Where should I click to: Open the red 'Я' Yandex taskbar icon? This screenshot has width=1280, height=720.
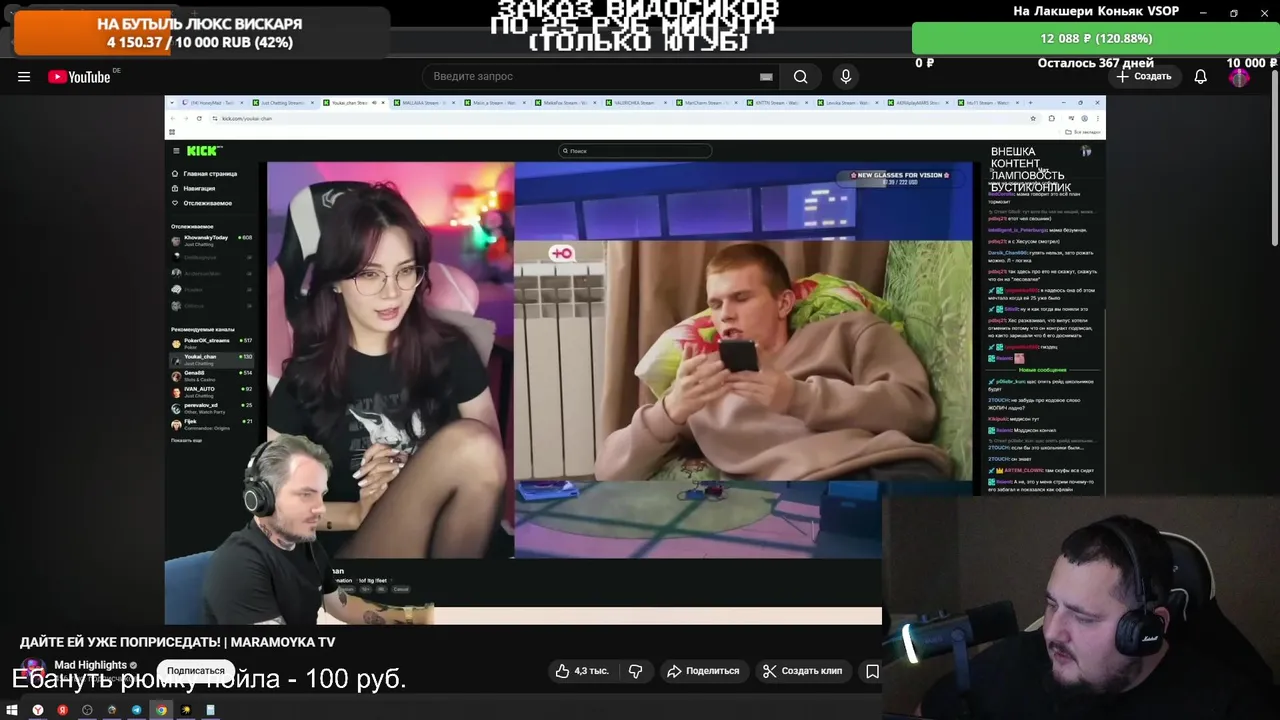[62, 710]
